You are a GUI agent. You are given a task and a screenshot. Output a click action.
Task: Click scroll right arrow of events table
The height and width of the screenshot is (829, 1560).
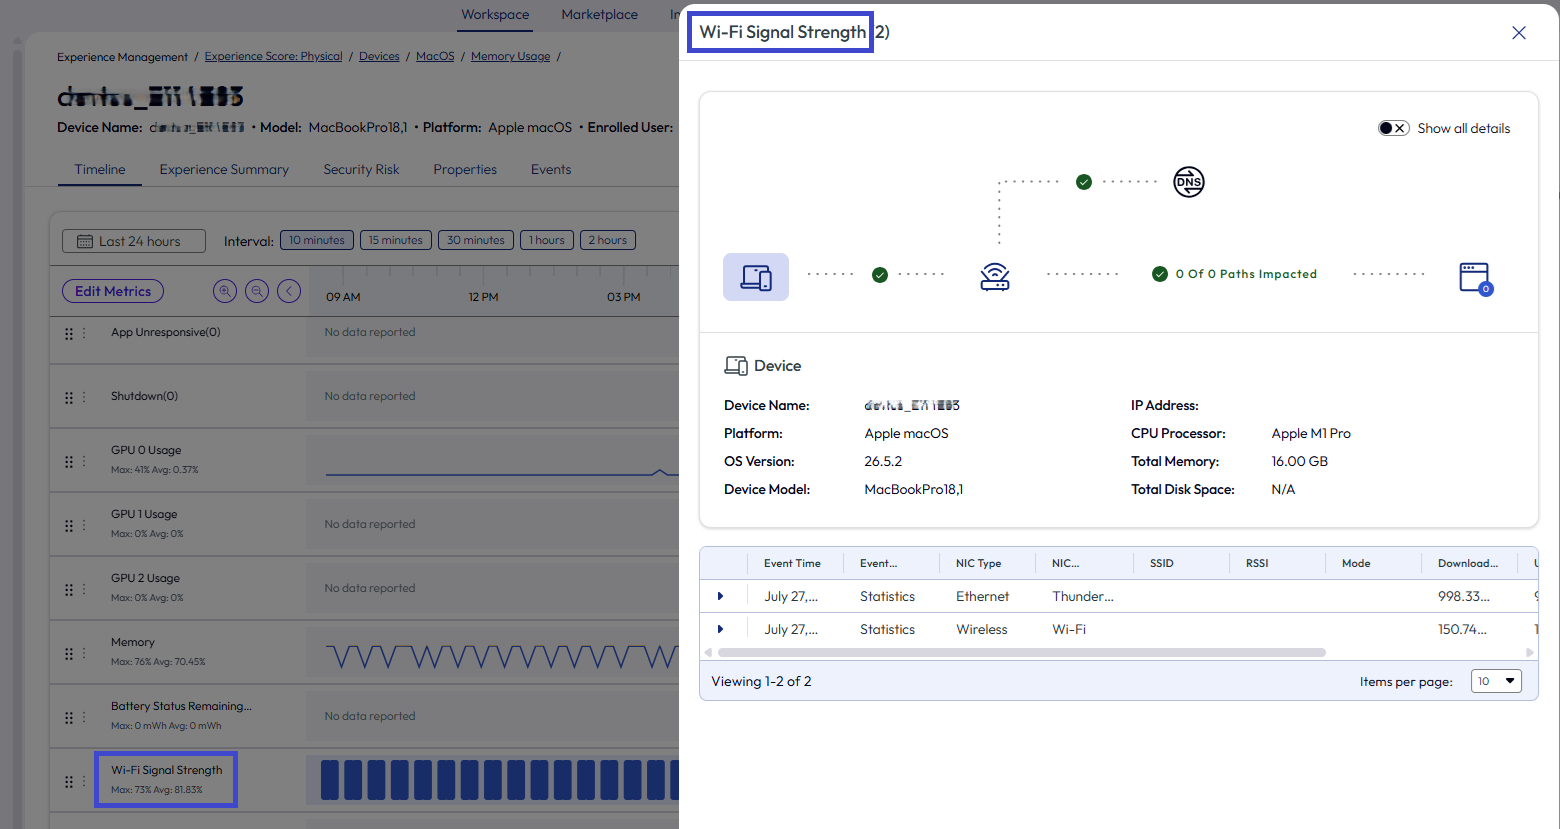[x=1530, y=652]
